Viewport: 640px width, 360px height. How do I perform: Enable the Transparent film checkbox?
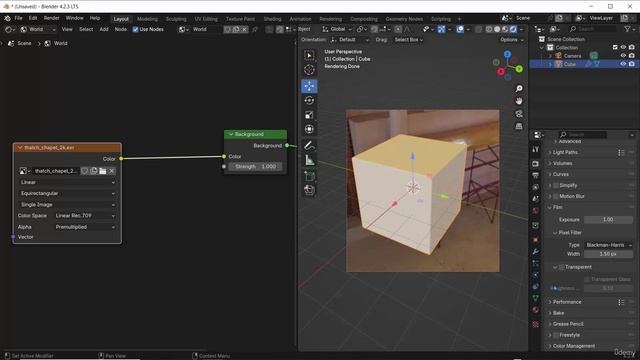(562, 267)
